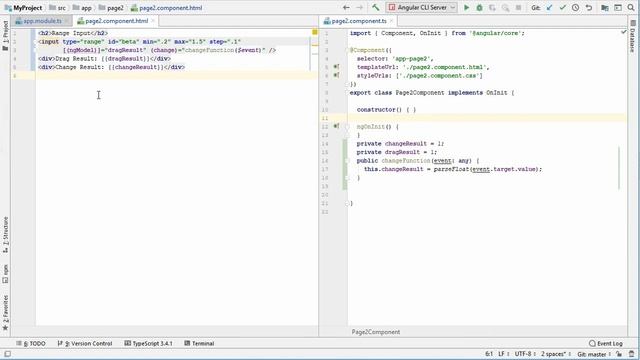The height and width of the screenshot is (360, 640).
Task: Place cursor on empty line 11 in TS editor
Action: pyautogui.click(x=487, y=118)
